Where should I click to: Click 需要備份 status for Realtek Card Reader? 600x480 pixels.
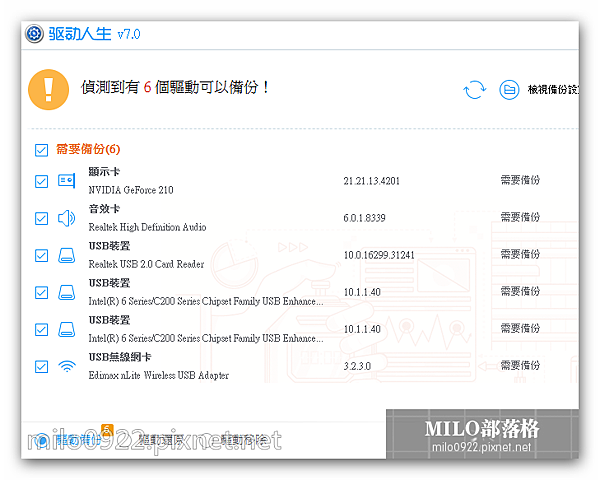(520, 254)
